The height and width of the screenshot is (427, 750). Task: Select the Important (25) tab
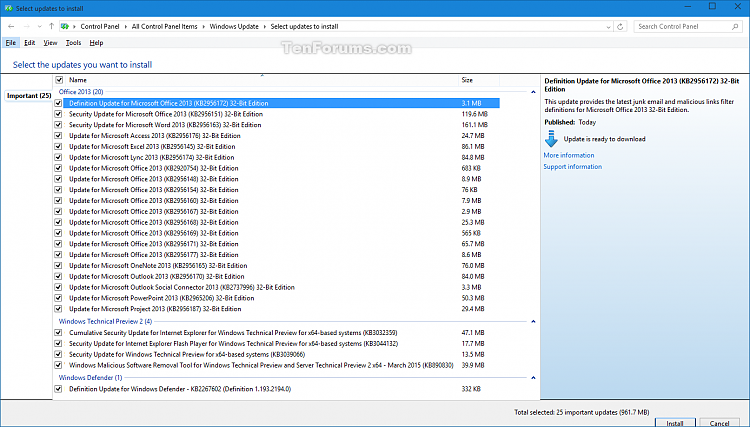coord(29,96)
